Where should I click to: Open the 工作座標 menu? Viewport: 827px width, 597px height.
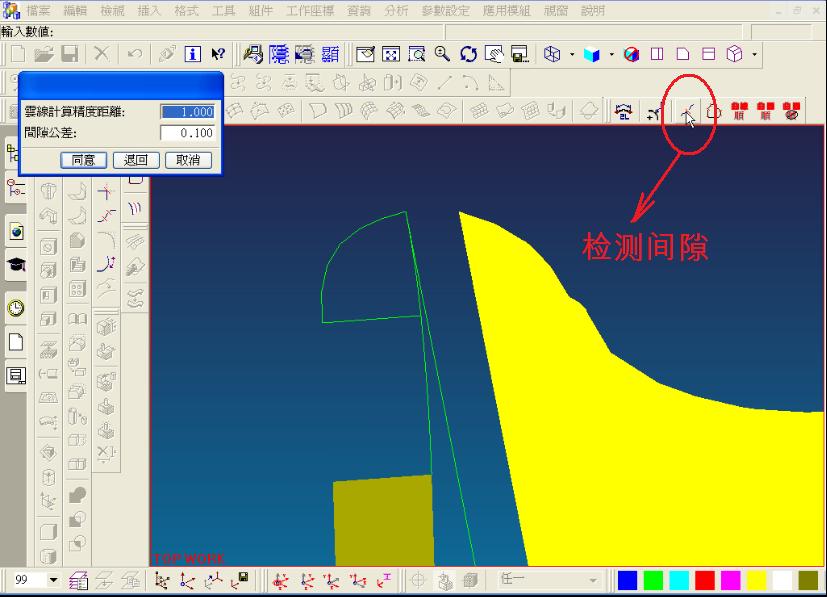310,11
